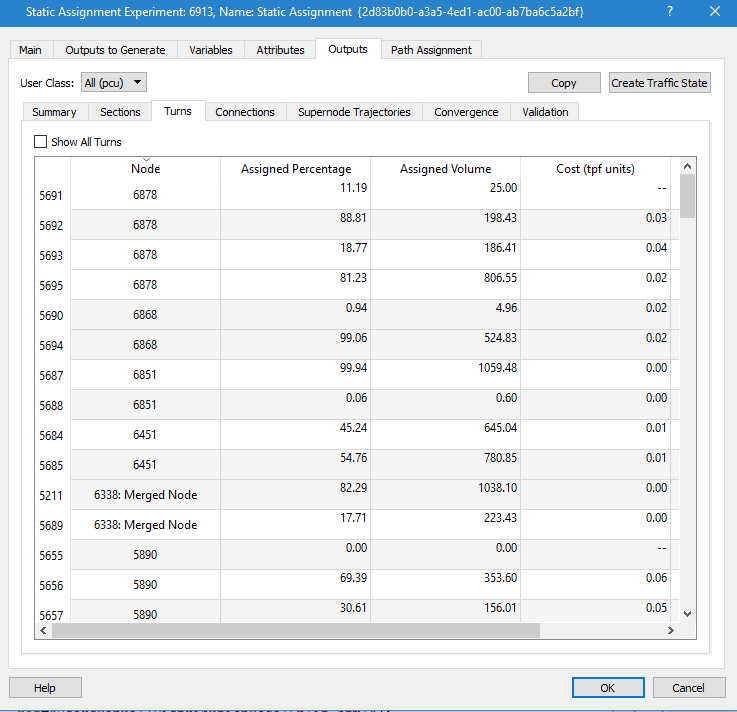Switch to the Variables tab
Screen dimensions: 737x712
point(211,50)
